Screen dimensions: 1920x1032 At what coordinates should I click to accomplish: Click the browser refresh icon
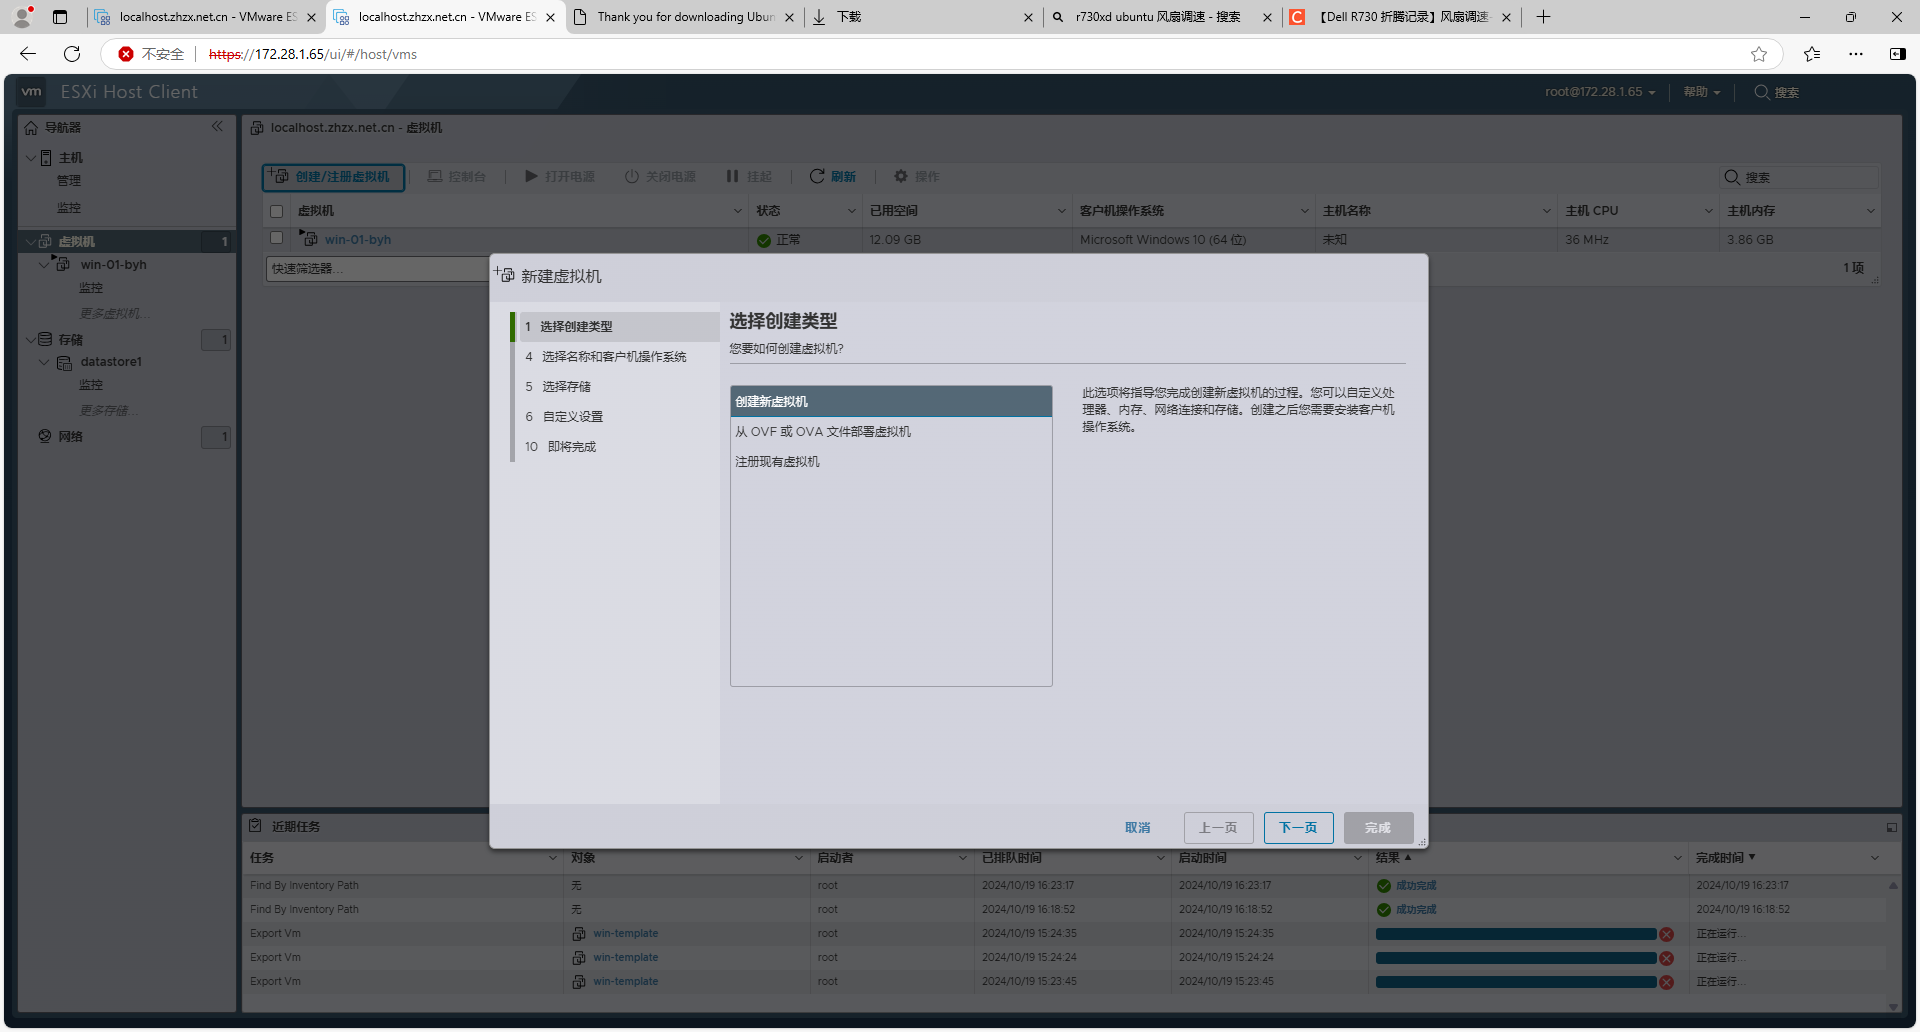tap(72, 54)
